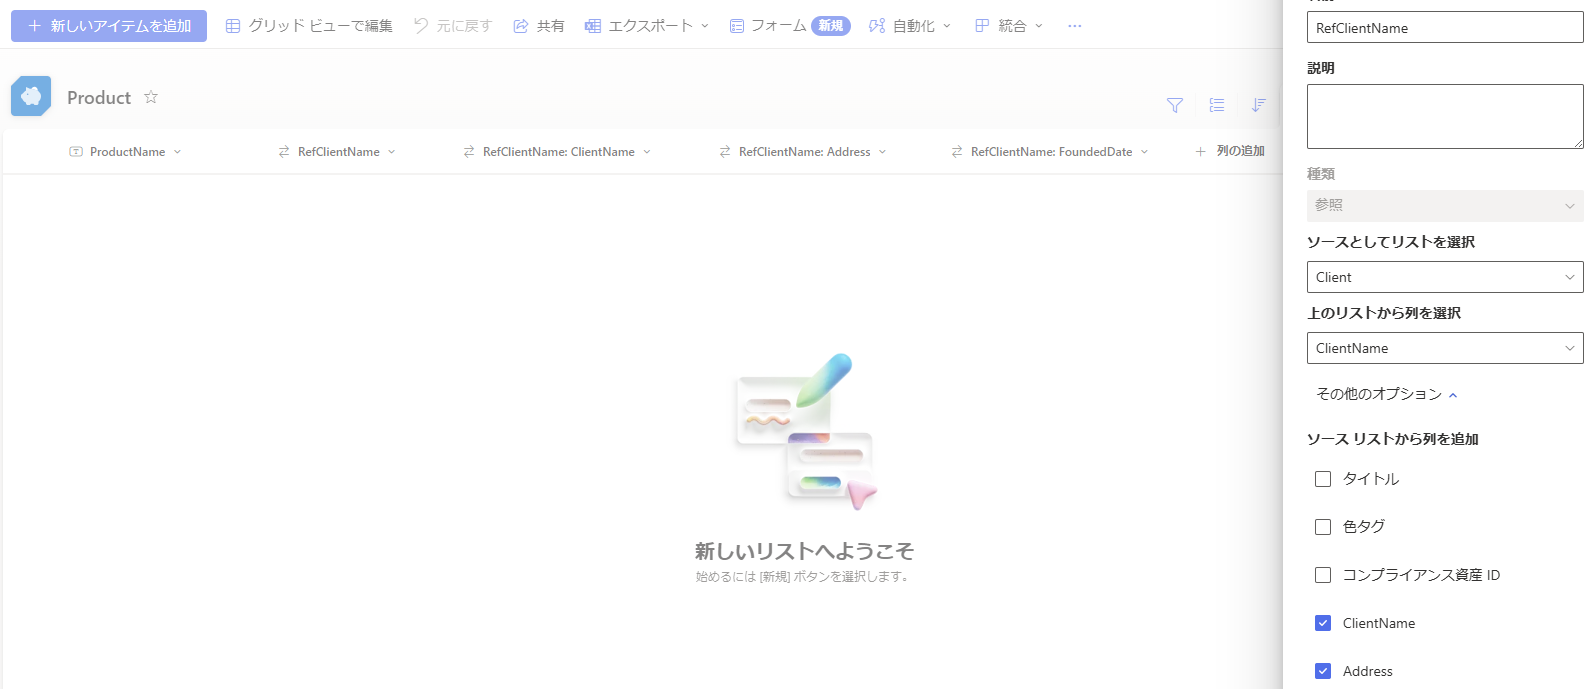This screenshot has width=1594, height=689.
Task: Uncheck the Address checkbox
Action: coord(1323,671)
